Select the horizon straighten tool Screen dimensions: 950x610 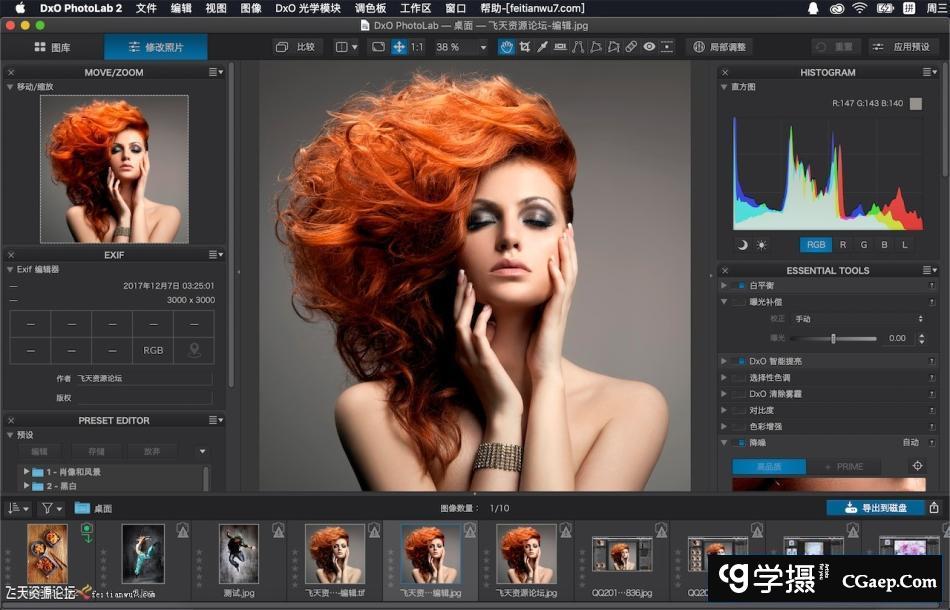point(560,47)
